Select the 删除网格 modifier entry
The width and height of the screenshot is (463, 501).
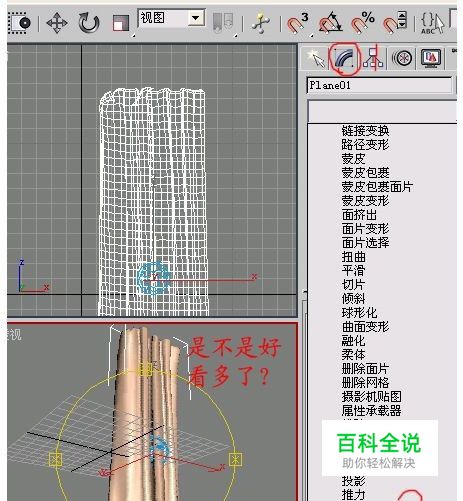pos(365,382)
